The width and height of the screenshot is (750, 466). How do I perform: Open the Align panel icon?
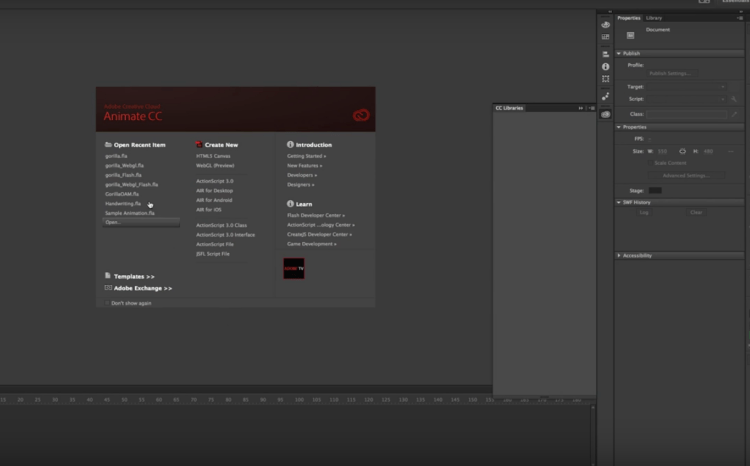[606, 54]
